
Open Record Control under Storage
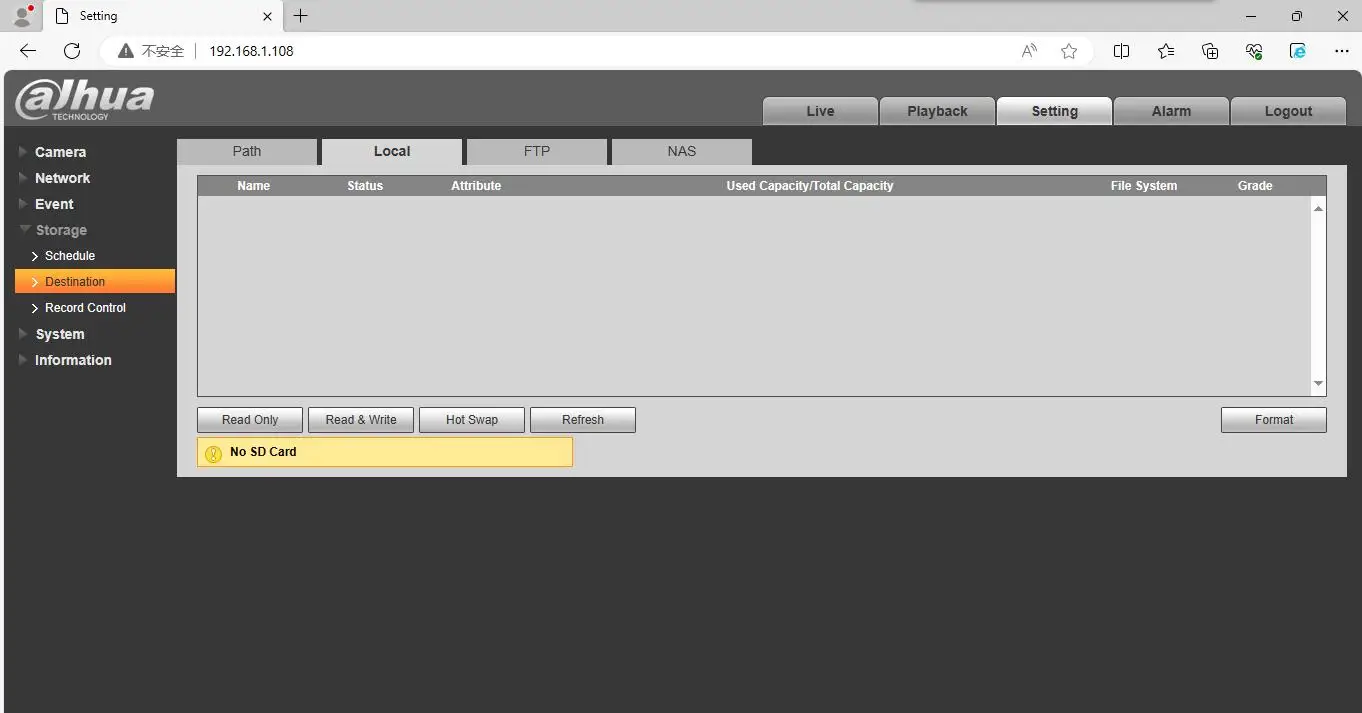pos(85,308)
